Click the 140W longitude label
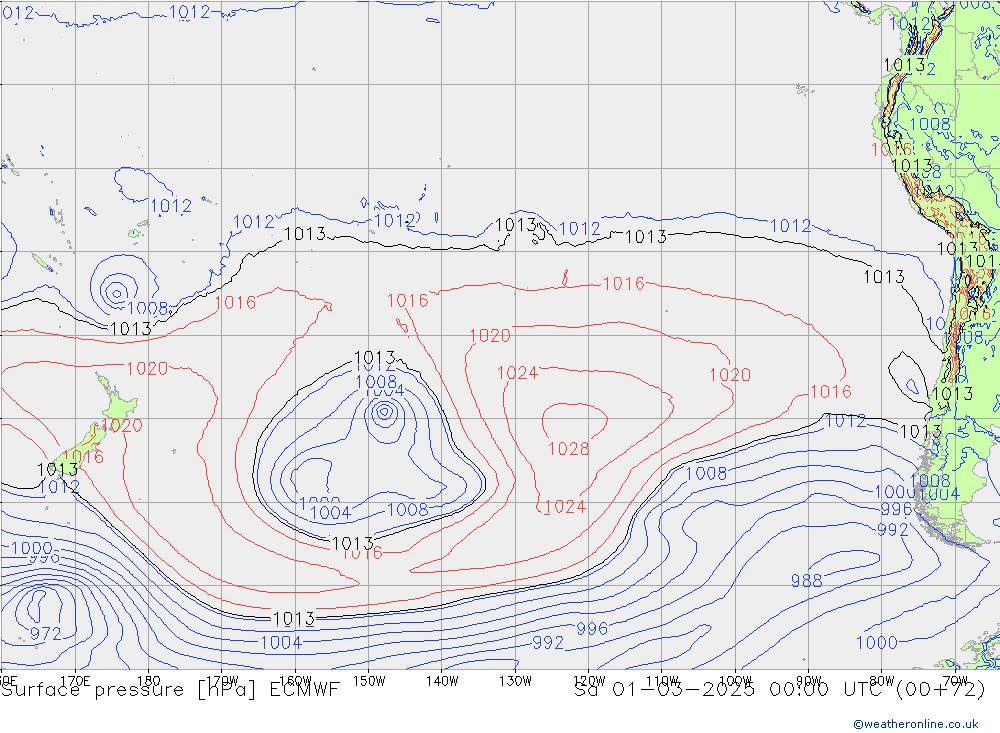Viewport: 1000px width, 733px height. (442, 681)
